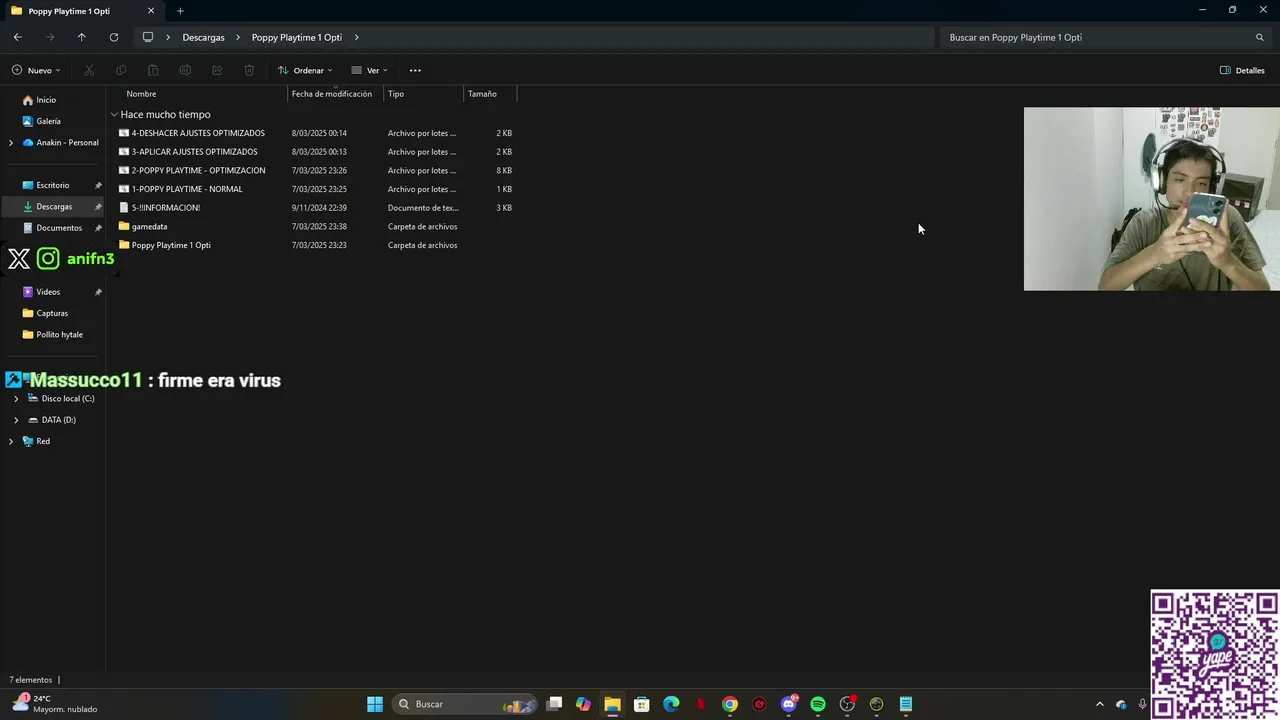Screen dimensions: 1280x720
Task: Navigate to Descargas in the breadcrumb
Action: tap(203, 37)
